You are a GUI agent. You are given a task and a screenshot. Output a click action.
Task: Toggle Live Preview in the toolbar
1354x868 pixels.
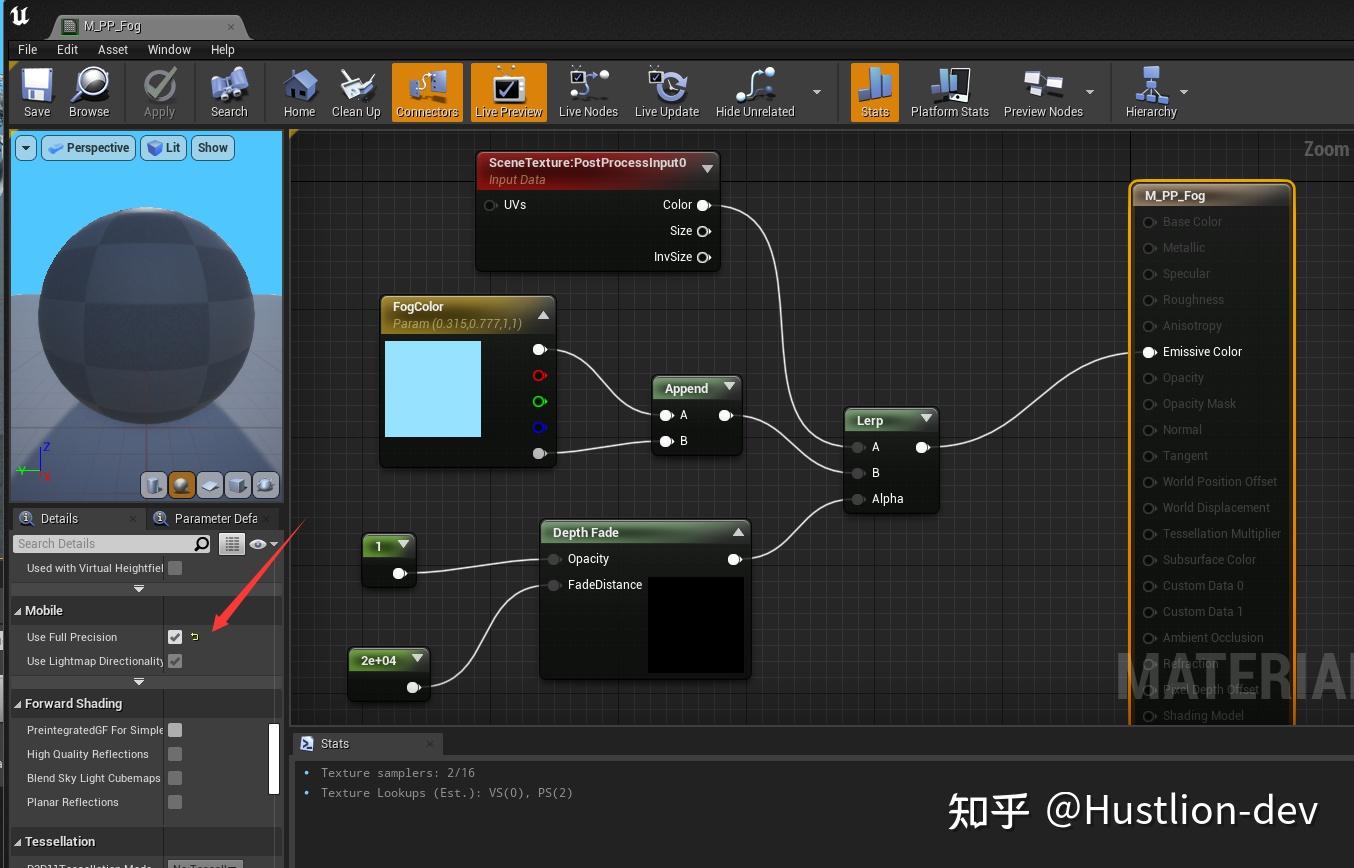point(508,91)
